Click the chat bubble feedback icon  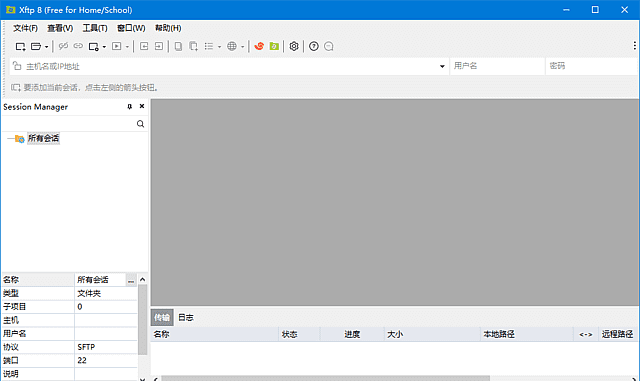[329, 46]
